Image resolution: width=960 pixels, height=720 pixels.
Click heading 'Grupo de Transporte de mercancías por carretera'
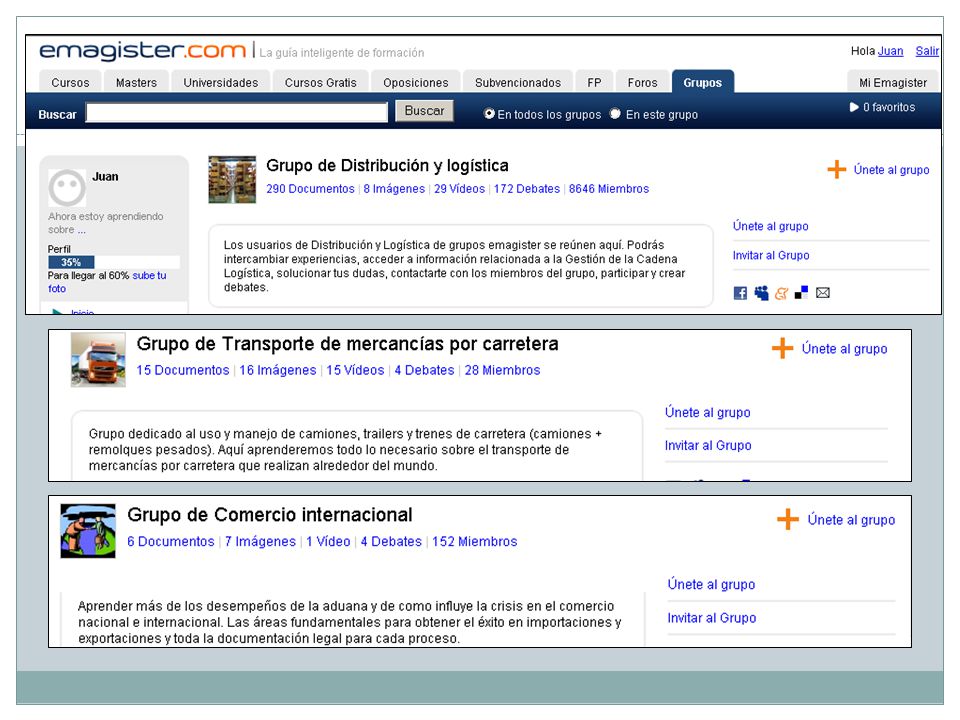(347, 343)
